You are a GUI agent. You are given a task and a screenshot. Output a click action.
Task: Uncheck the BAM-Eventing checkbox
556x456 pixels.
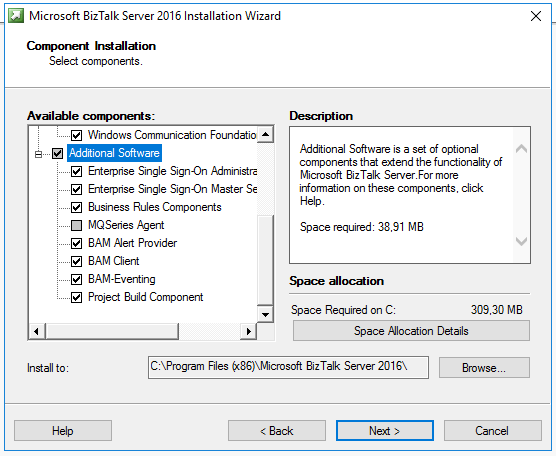click(x=77, y=279)
